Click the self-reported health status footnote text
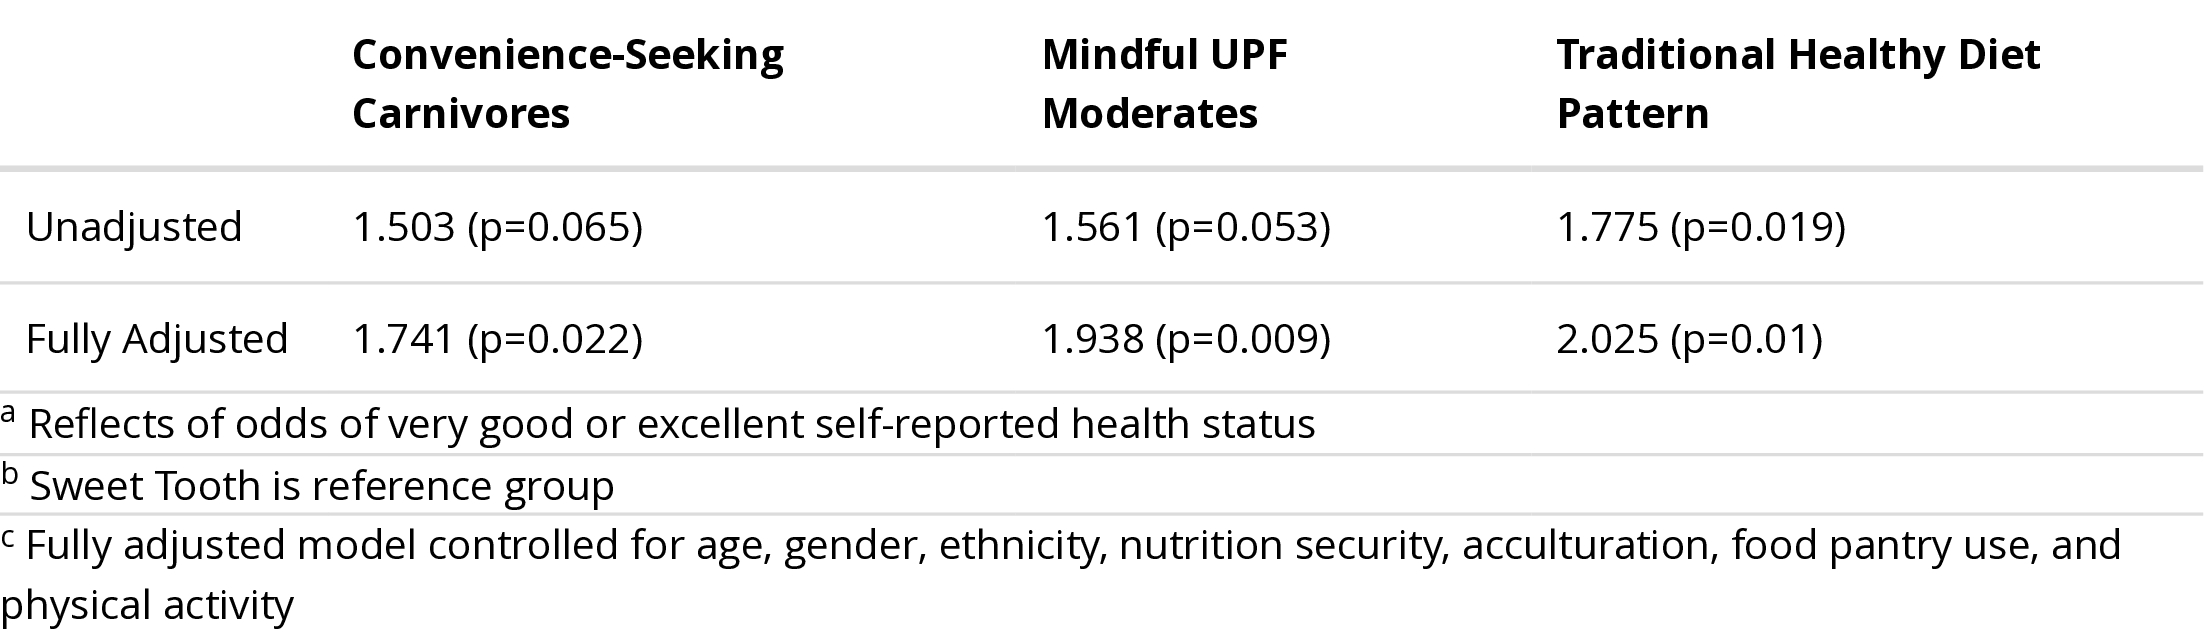Viewport: 2204px width, 635px height. pyautogui.click(x=671, y=424)
